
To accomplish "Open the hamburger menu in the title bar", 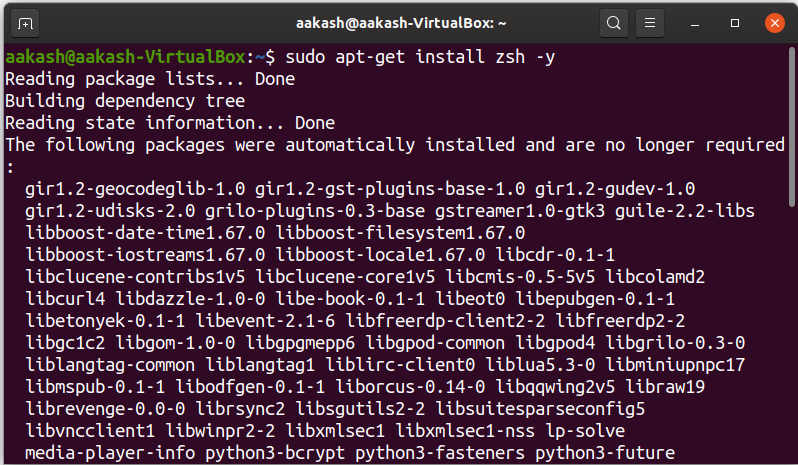I will 650,23.
